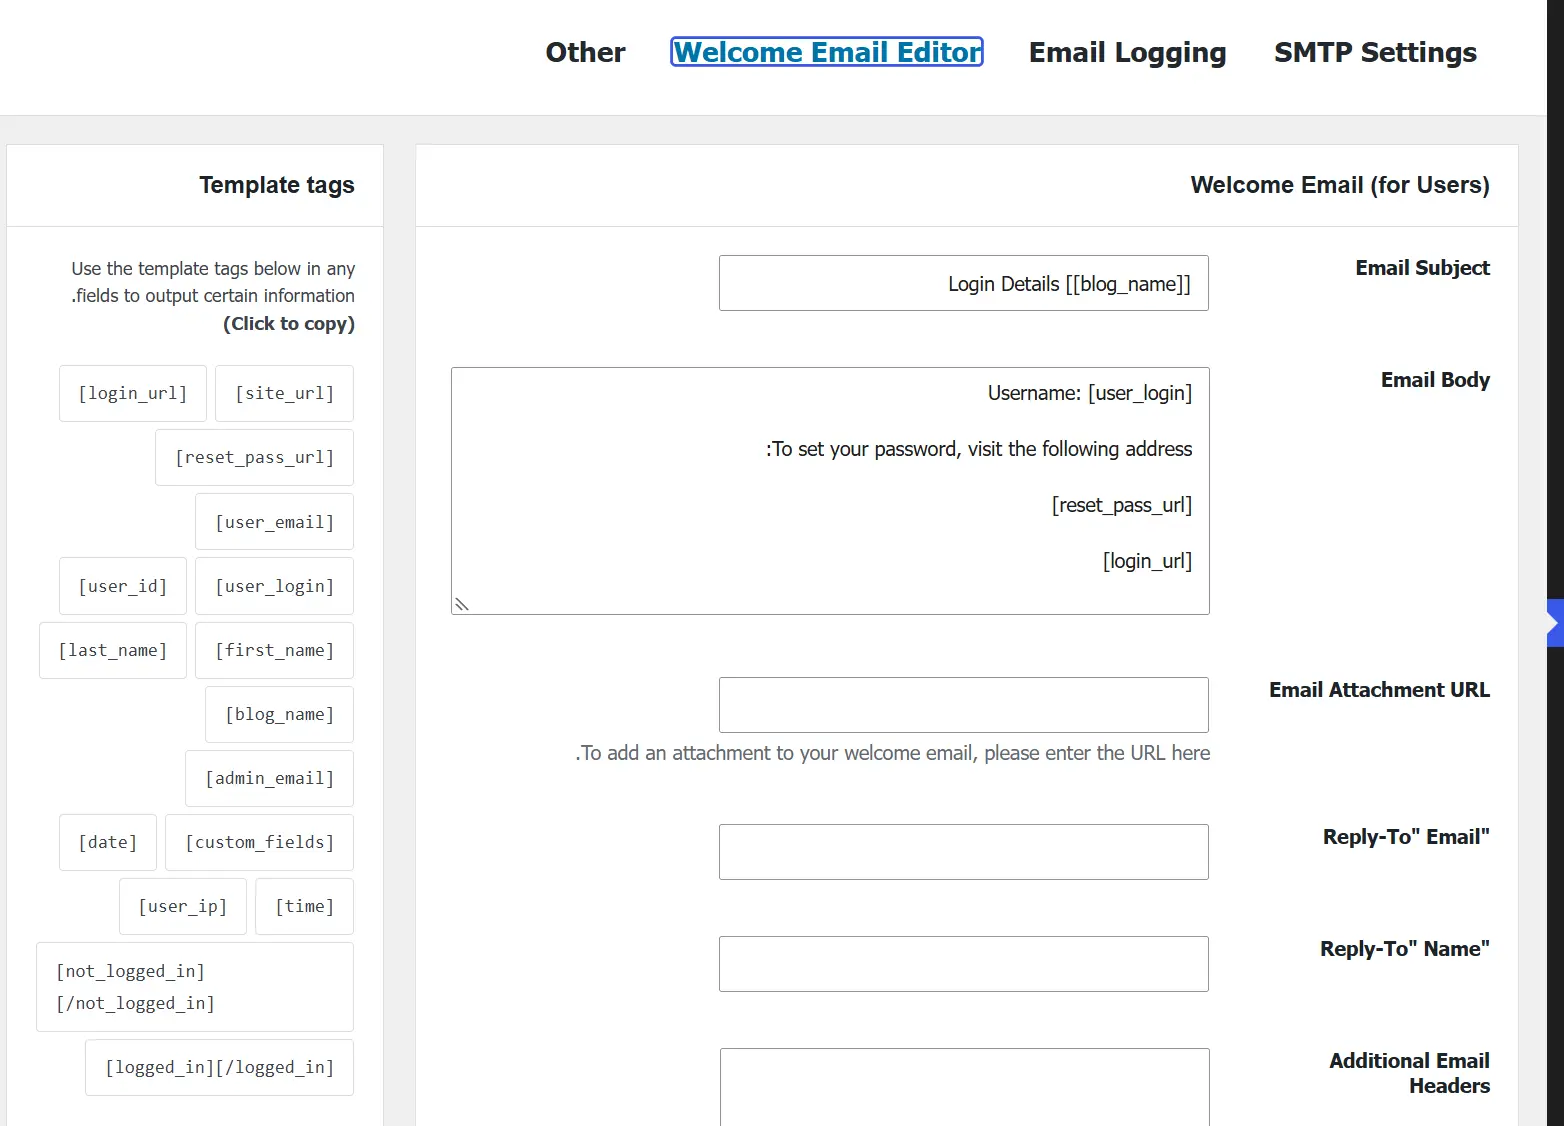
Task: Click the Email Attachment URL label
Action: 1379,690
